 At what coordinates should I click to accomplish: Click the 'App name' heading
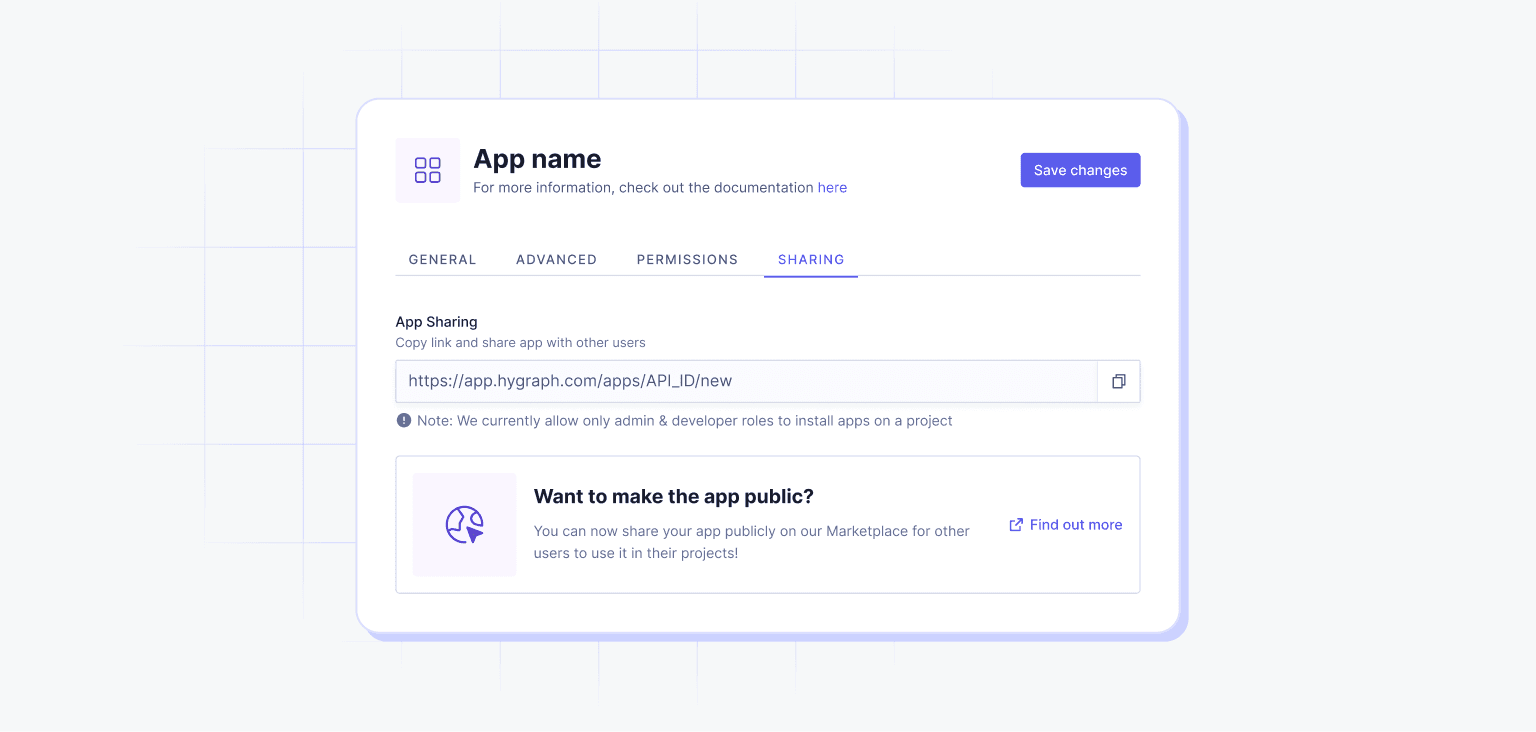point(537,159)
